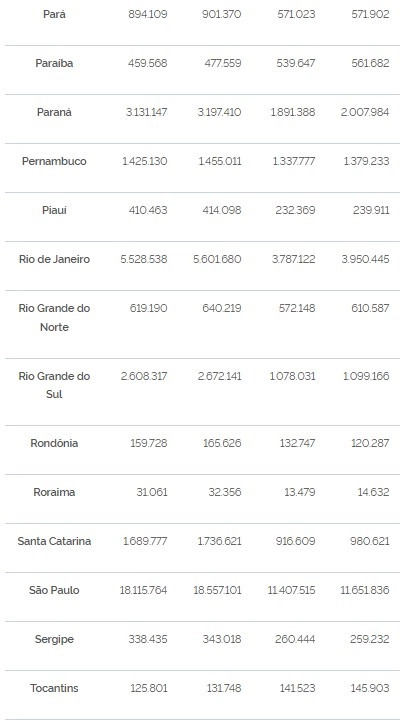Select value 5.601.680 in Rio de Janeiro row
401x722 pixels.
point(217,259)
